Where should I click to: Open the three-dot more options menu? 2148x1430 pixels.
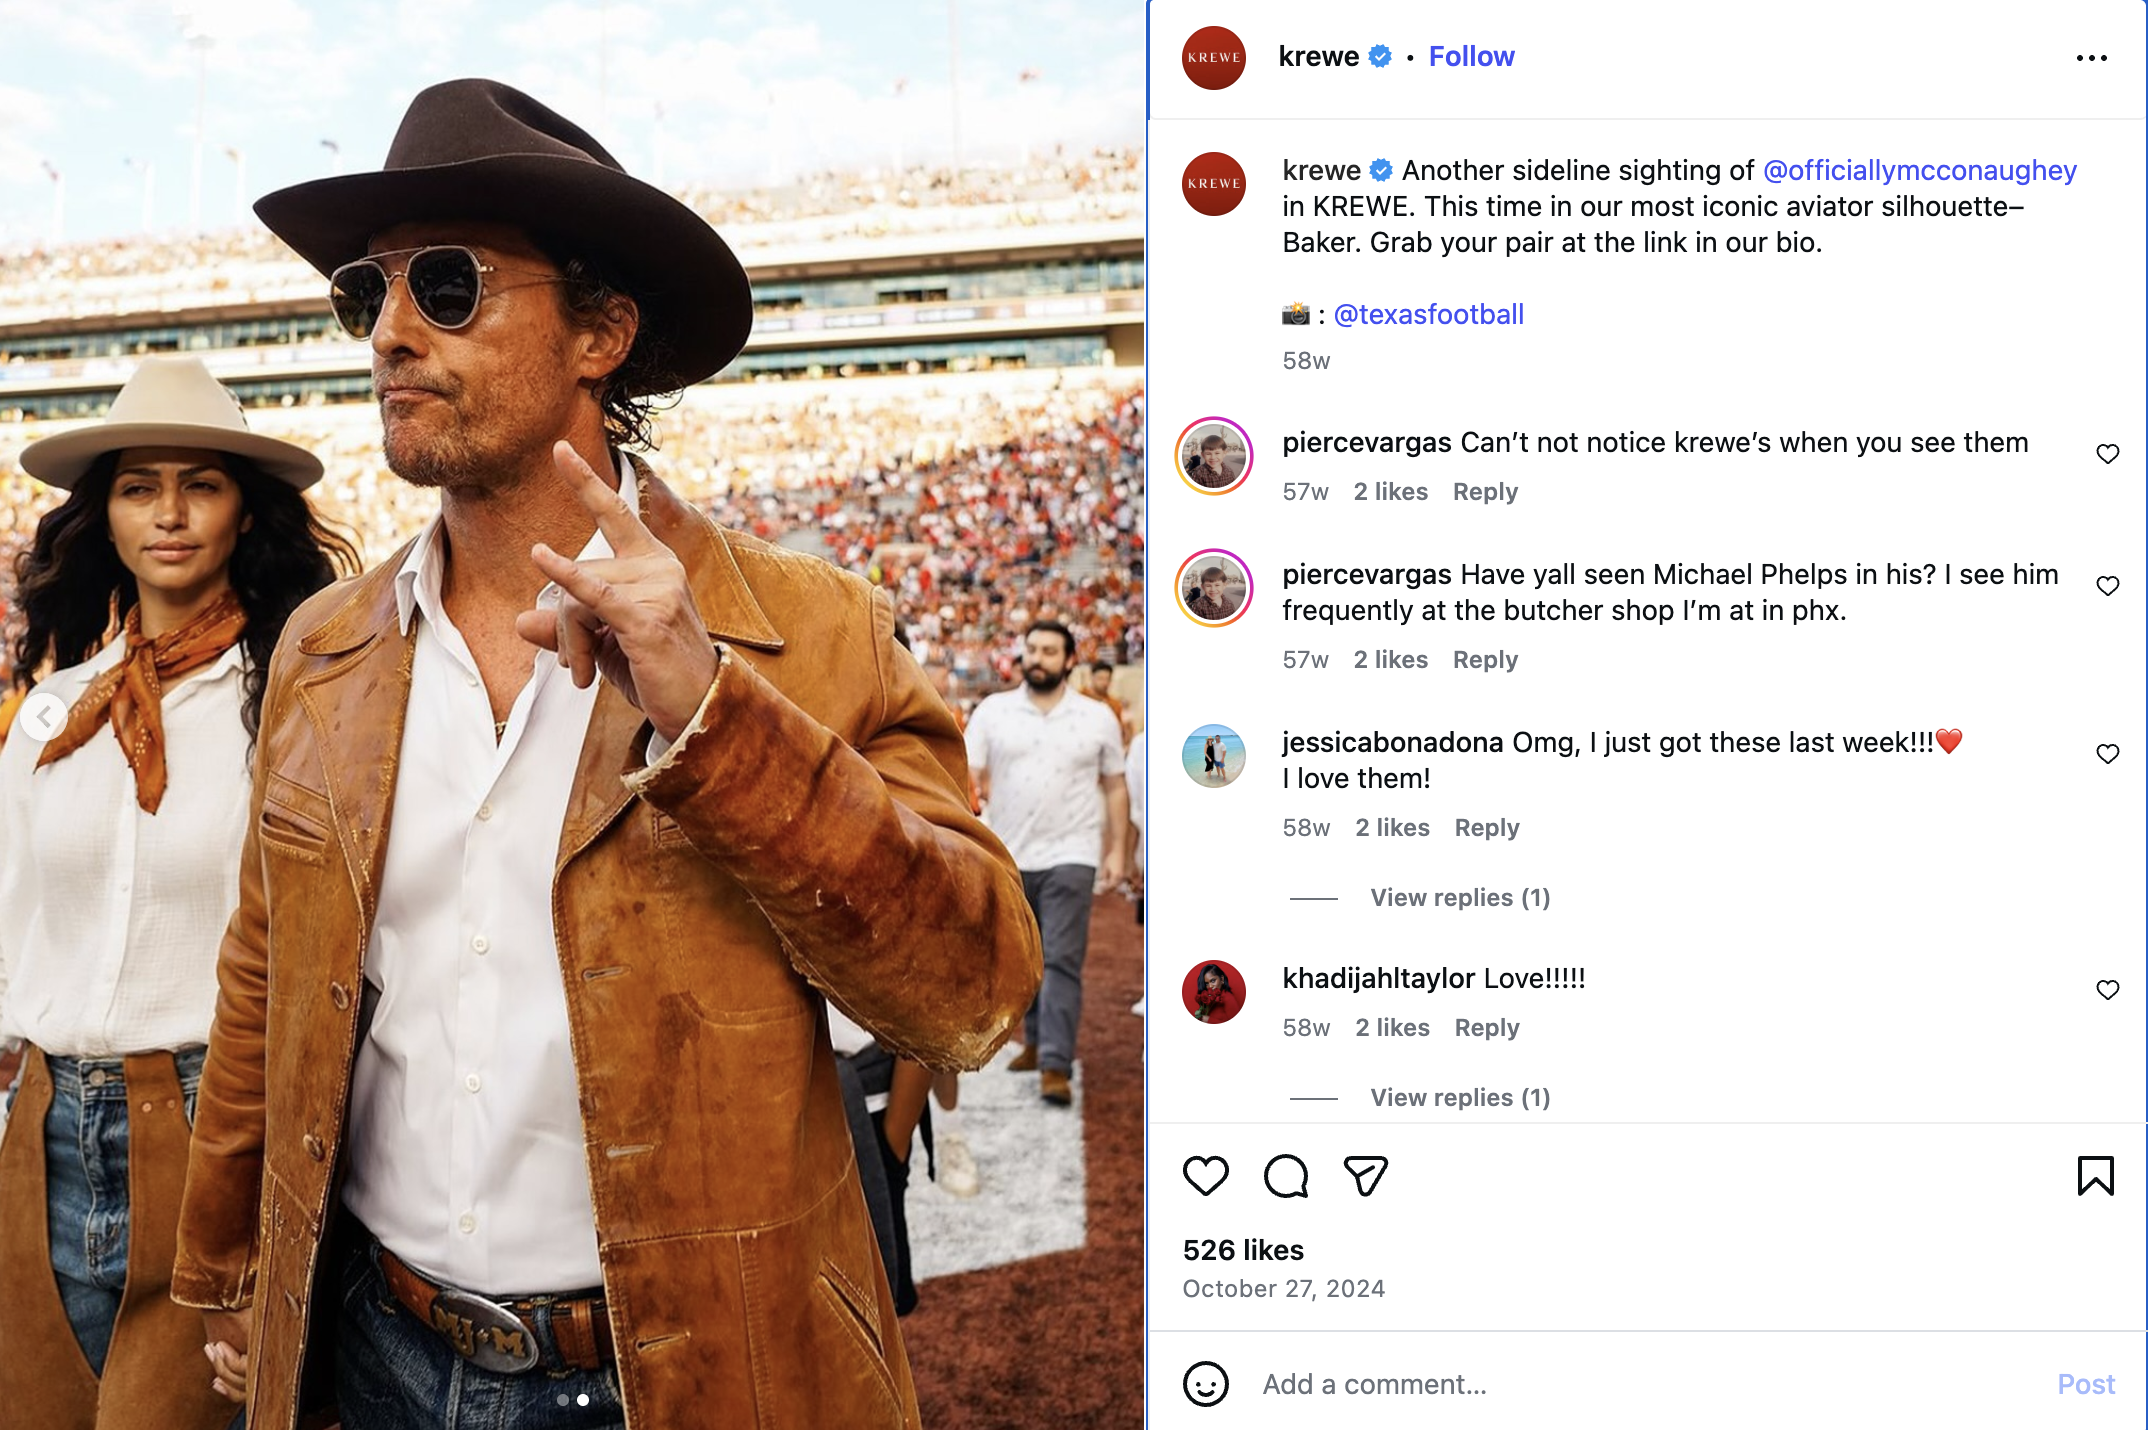coord(2091,58)
